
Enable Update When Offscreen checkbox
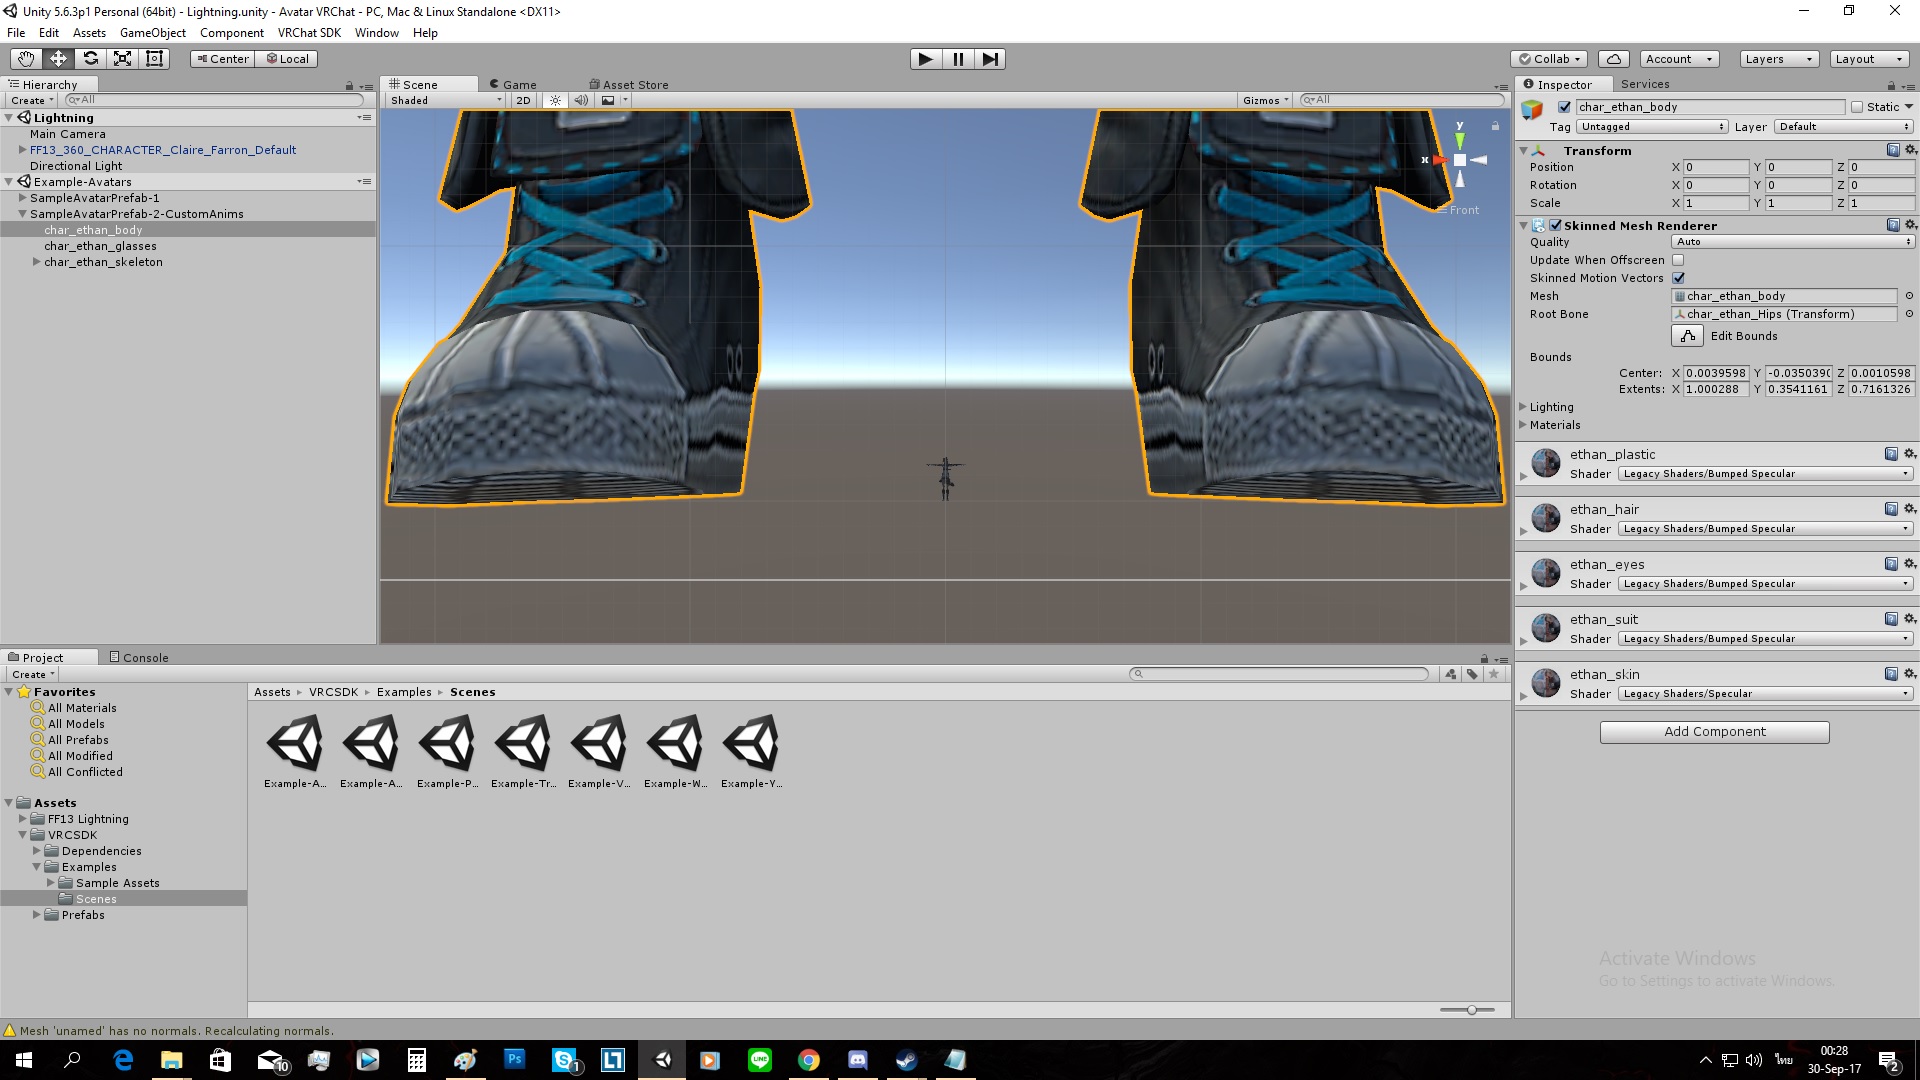(1678, 260)
